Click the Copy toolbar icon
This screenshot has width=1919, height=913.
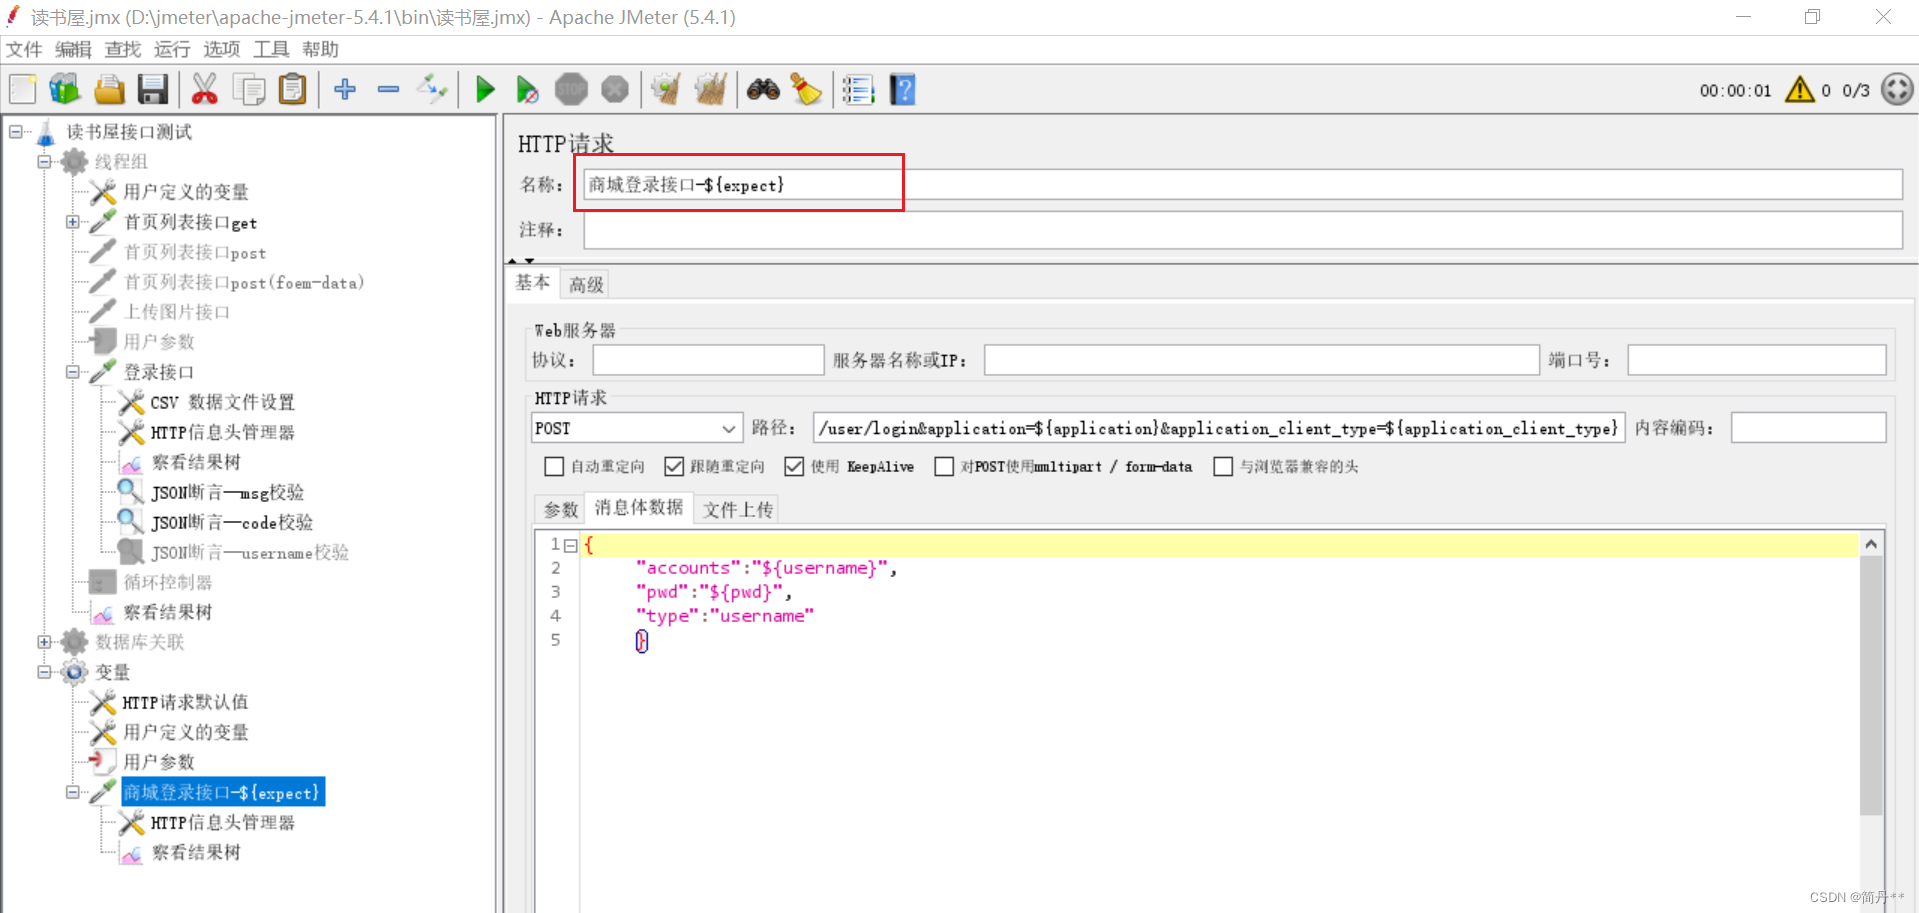tap(248, 90)
